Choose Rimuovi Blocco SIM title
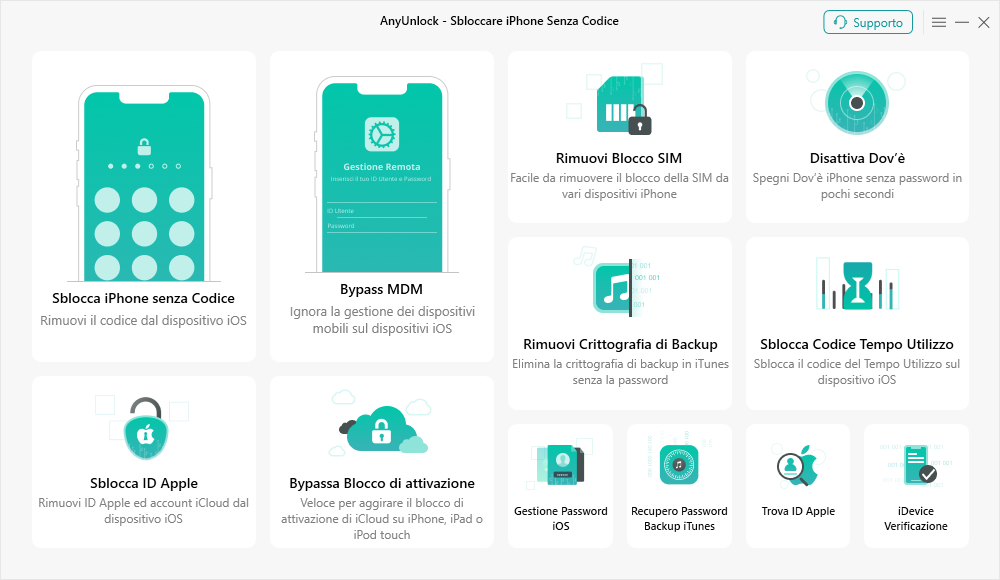Screen dimensions: 1000x580 click(619, 158)
